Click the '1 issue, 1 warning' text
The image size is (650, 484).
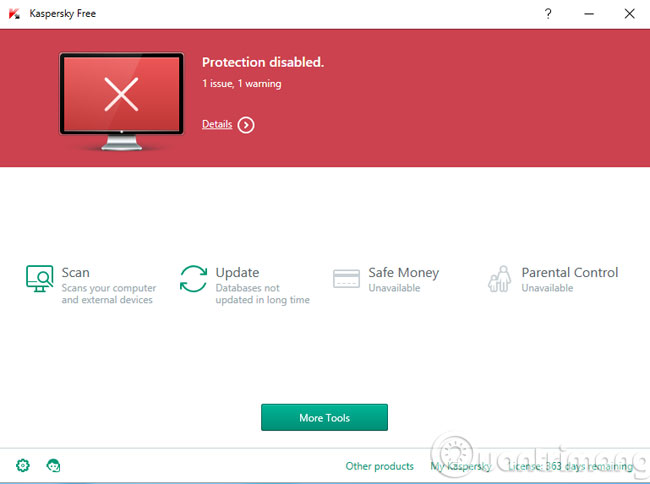click(242, 84)
